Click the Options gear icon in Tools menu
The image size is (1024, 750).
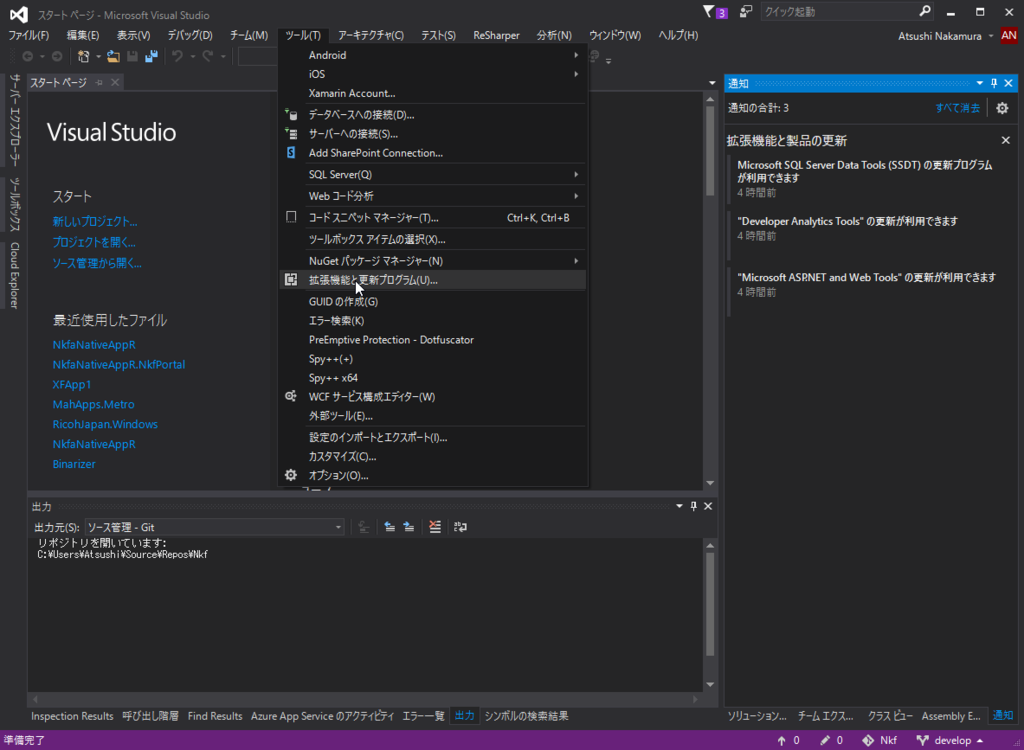(x=291, y=475)
